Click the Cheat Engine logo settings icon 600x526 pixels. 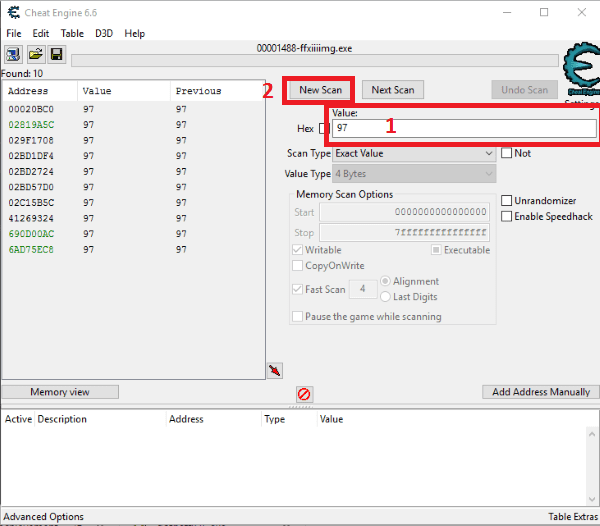click(582, 69)
